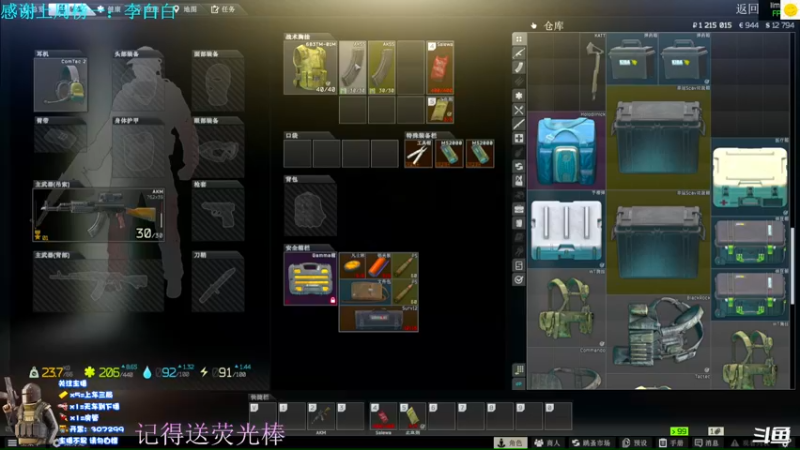
Task: Select the Salewa kit in the vest
Action: point(440,67)
